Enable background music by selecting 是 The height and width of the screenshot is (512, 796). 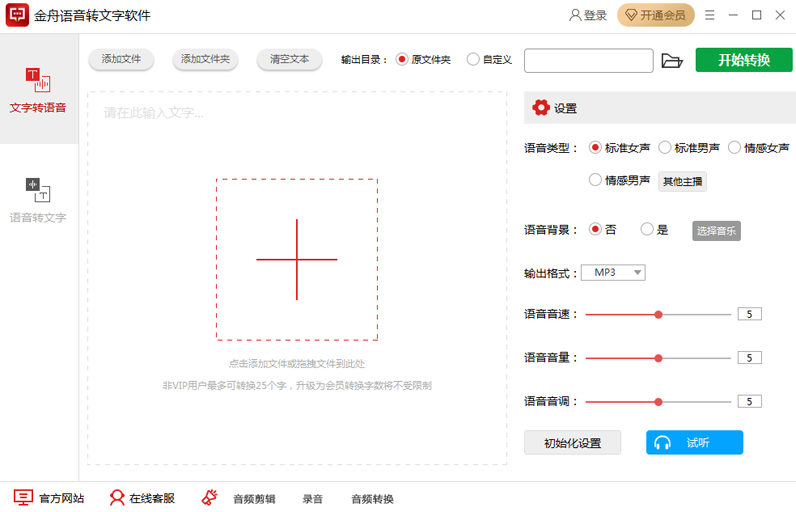point(647,229)
